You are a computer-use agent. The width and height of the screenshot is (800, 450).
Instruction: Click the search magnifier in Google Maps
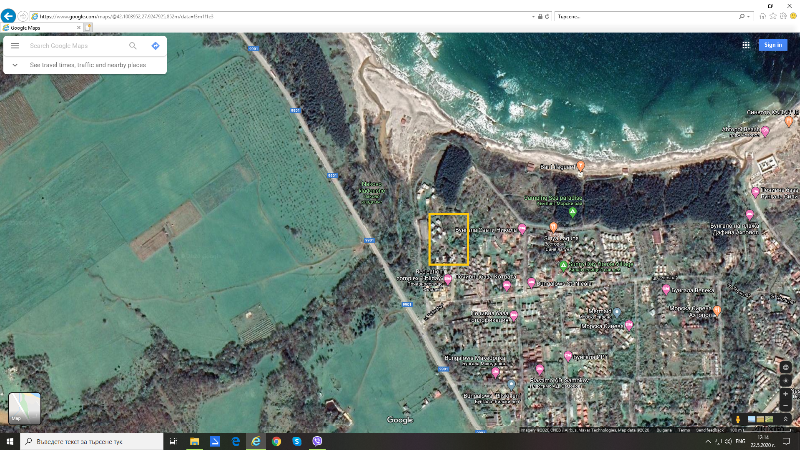pos(133,46)
